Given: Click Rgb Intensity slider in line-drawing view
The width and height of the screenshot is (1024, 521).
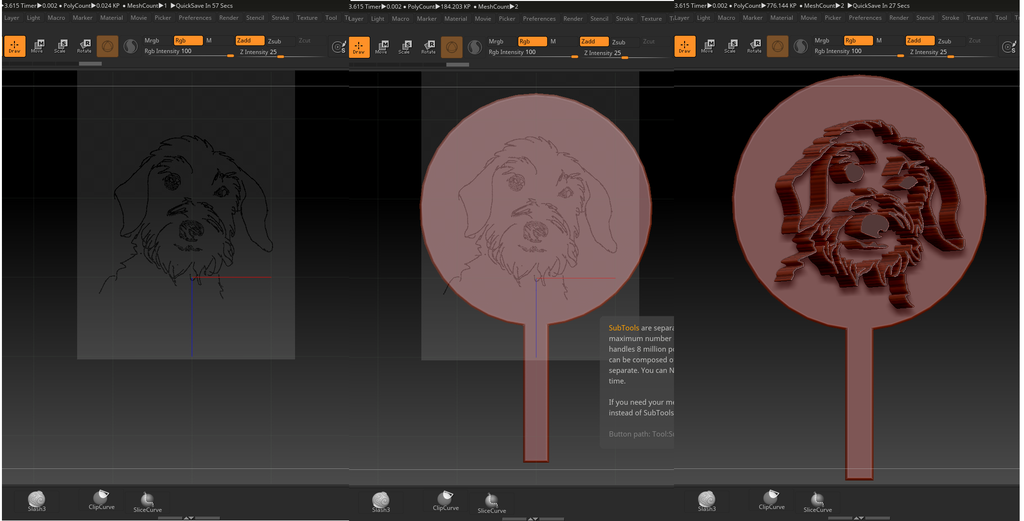Looking at the screenshot, I should 188,52.
